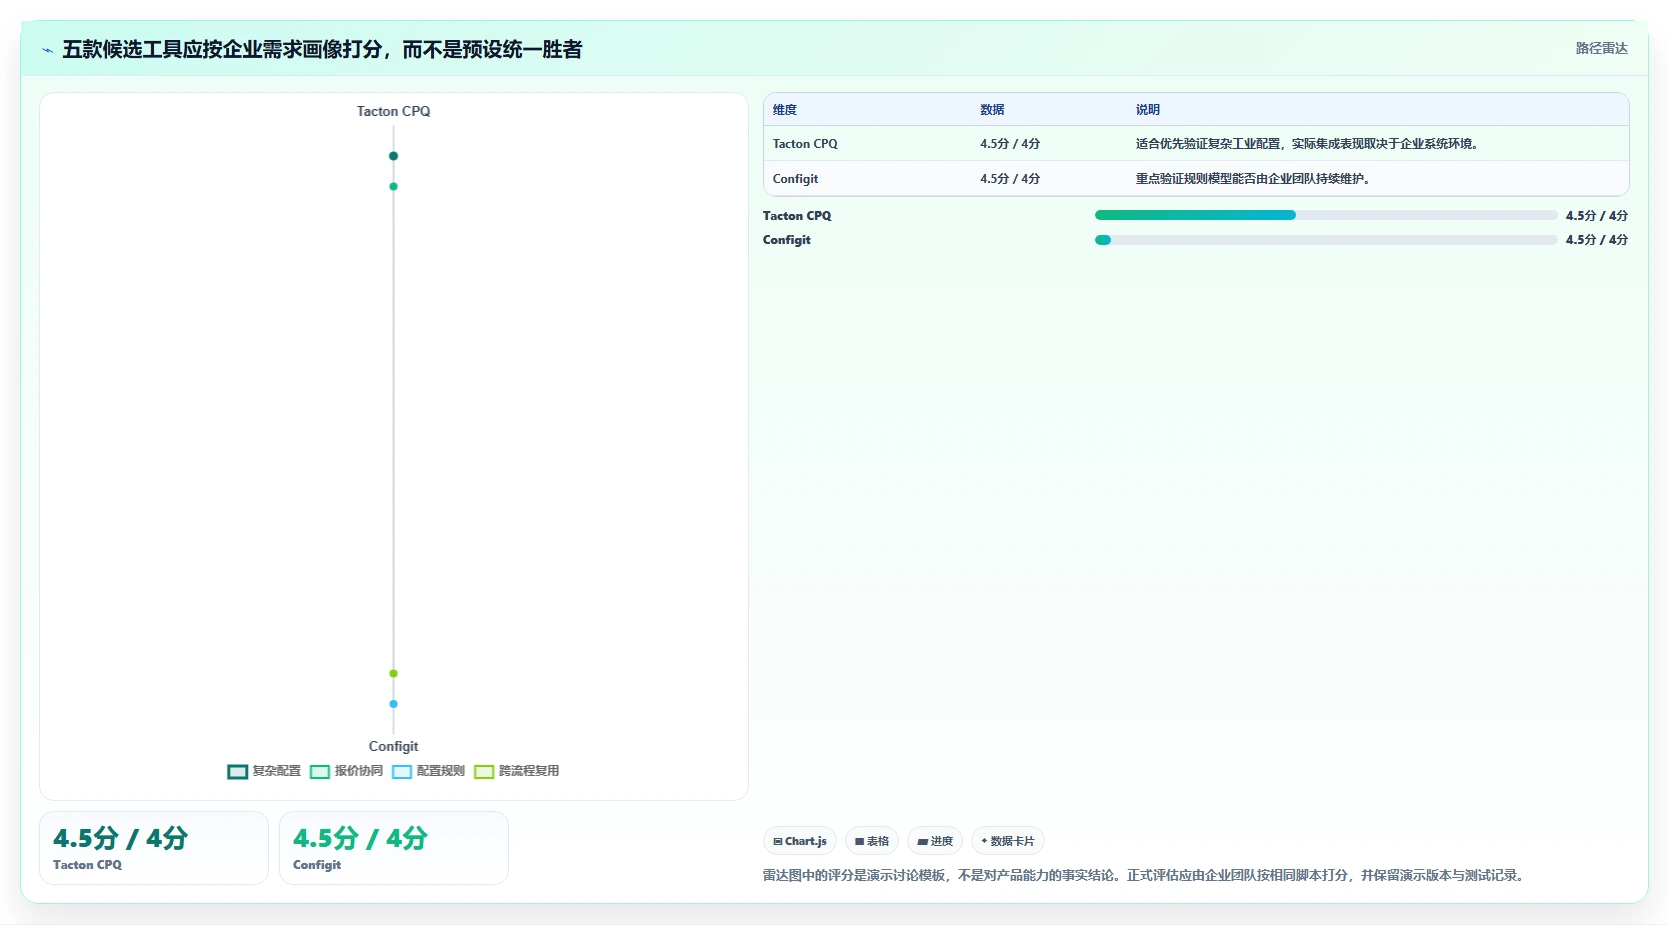Click the lime green point near Configit axis
1669x925 pixels.
coord(393,673)
